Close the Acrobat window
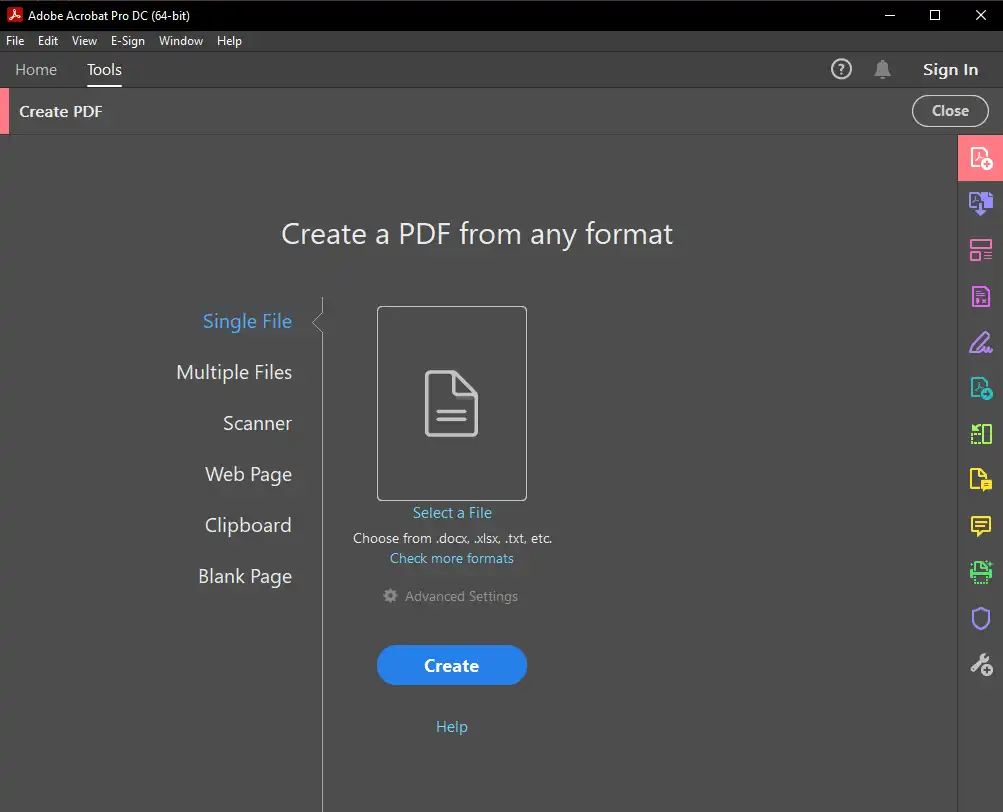 click(981, 15)
